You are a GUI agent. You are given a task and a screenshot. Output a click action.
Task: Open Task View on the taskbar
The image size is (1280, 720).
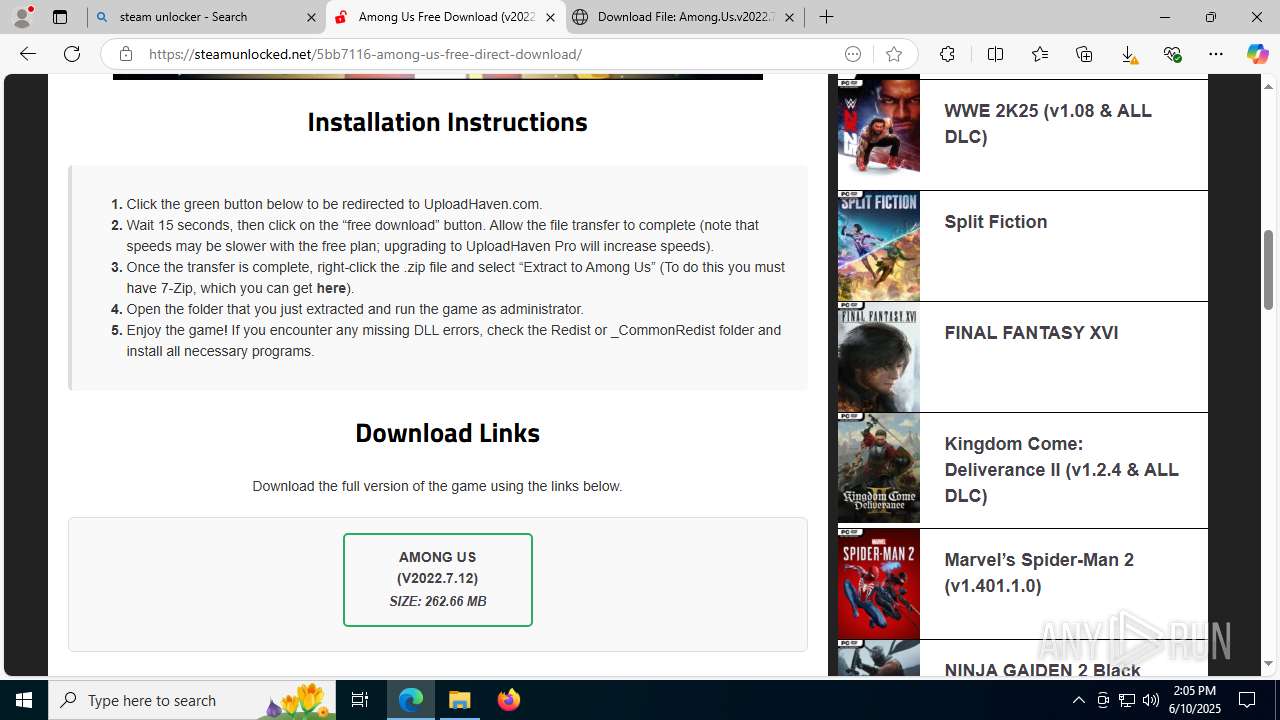coord(360,700)
